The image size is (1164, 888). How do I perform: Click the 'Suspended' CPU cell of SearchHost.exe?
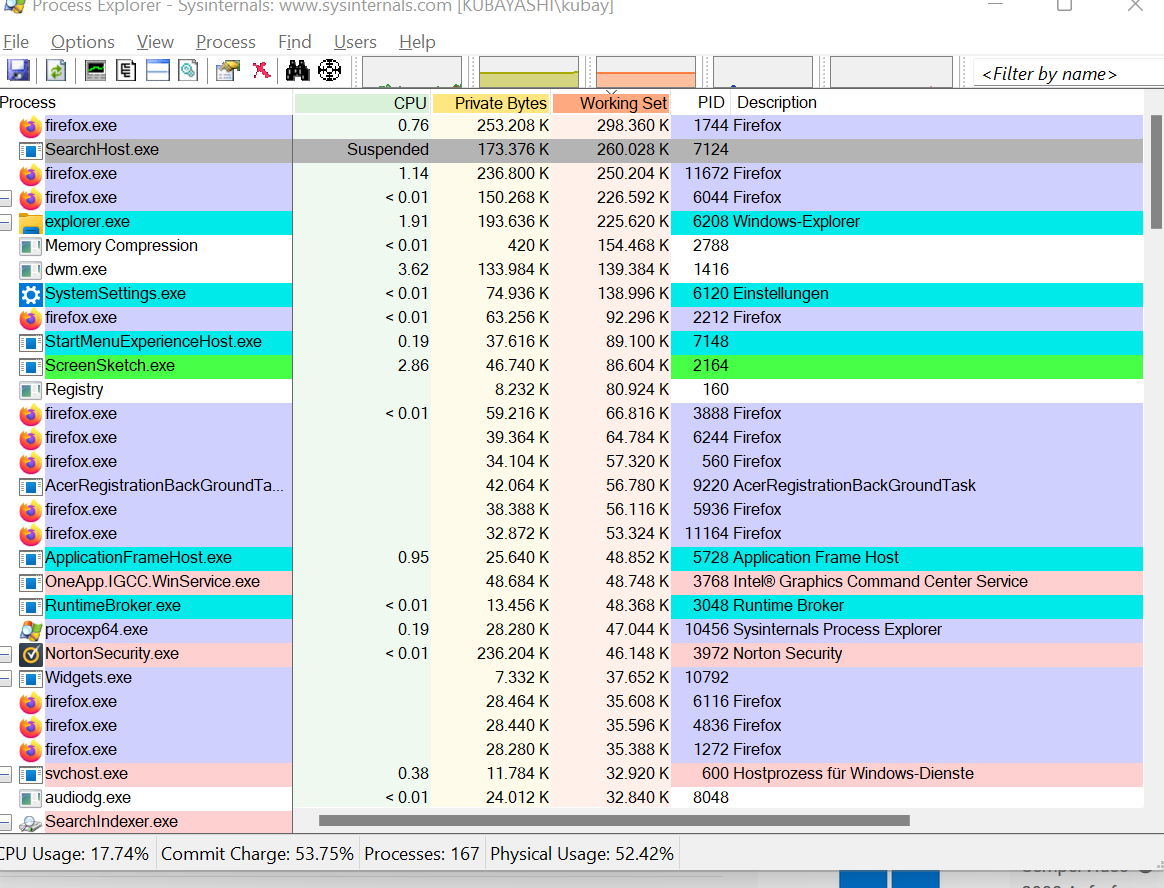[388, 150]
